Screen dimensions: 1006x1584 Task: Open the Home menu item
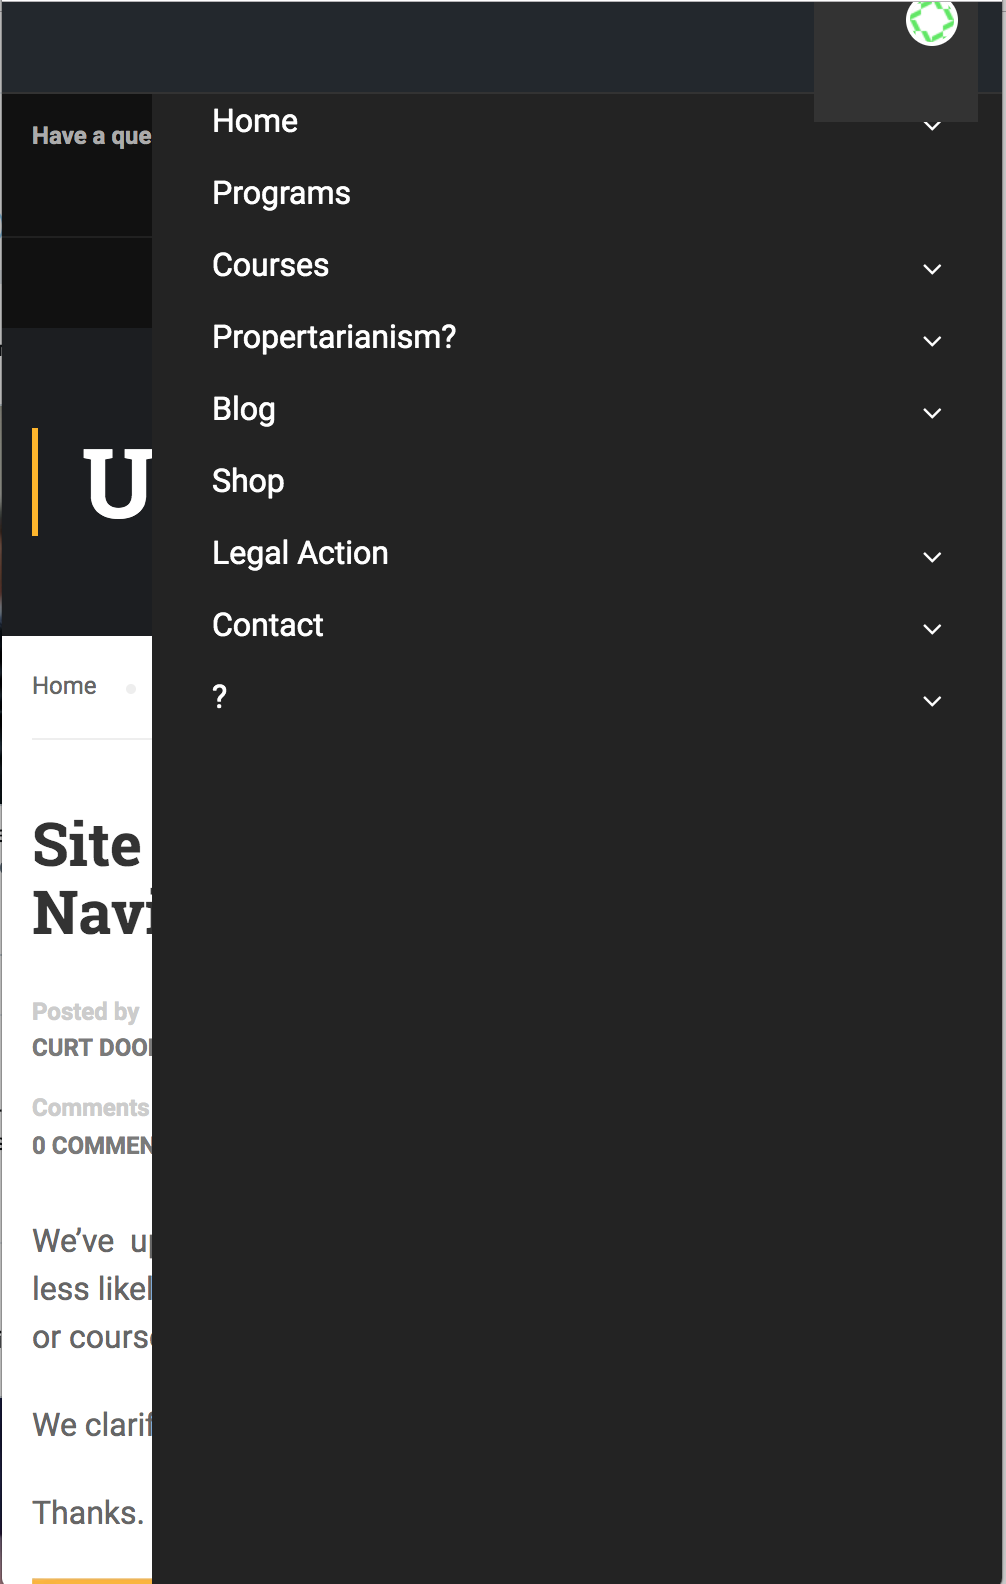(x=255, y=121)
